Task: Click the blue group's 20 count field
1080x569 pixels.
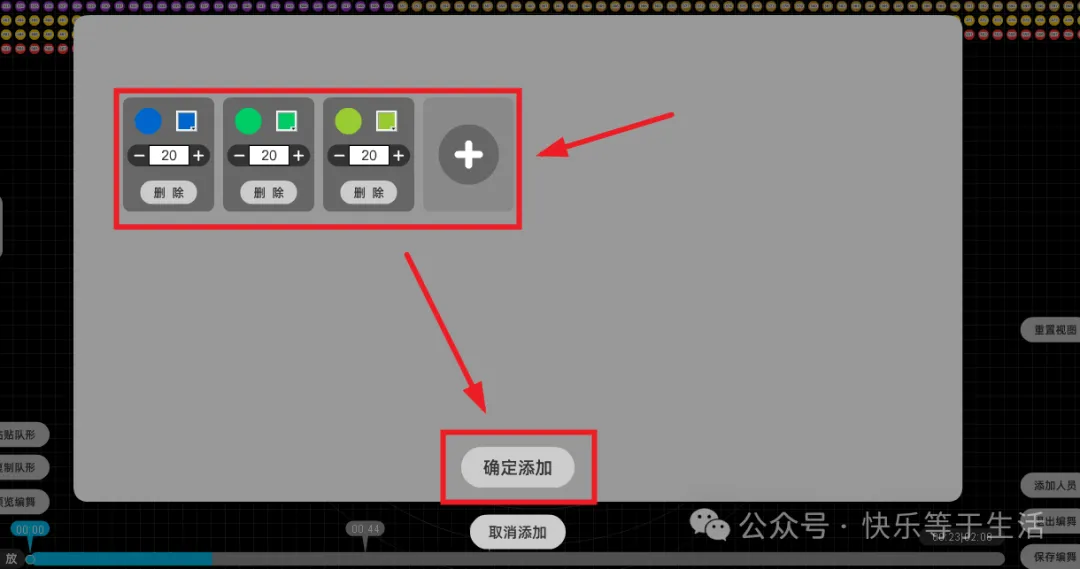Action: click(x=169, y=156)
